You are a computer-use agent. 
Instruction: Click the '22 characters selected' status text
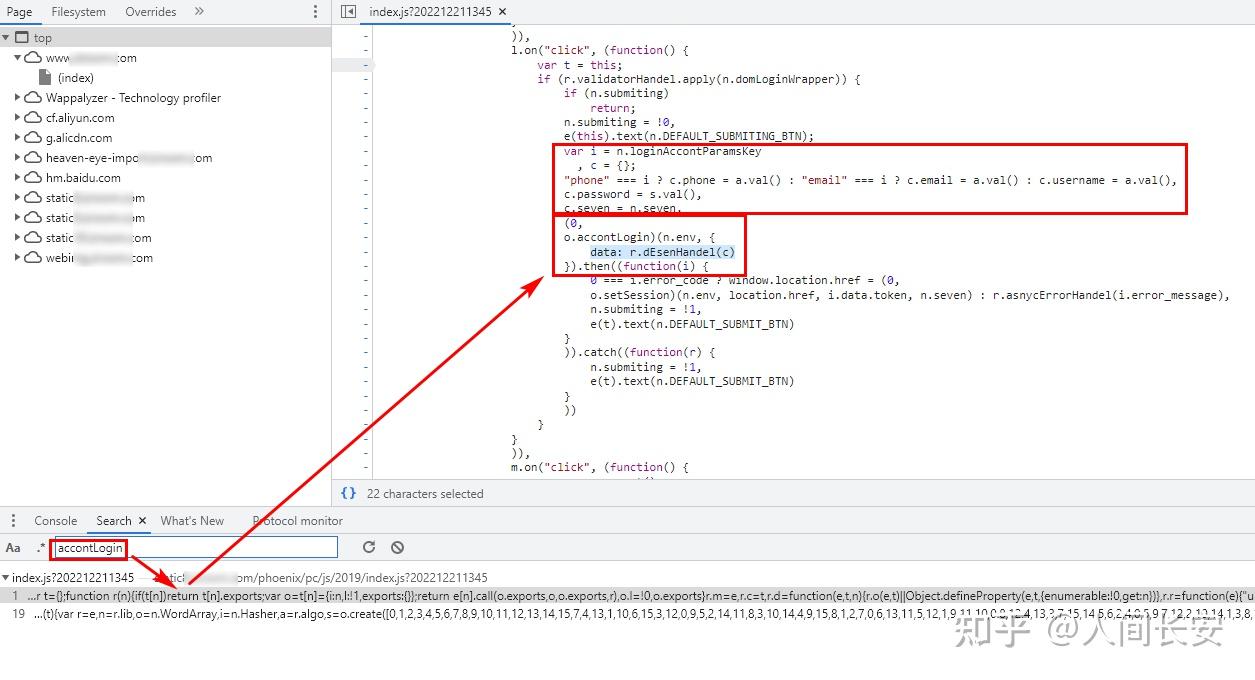[x=425, y=493]
